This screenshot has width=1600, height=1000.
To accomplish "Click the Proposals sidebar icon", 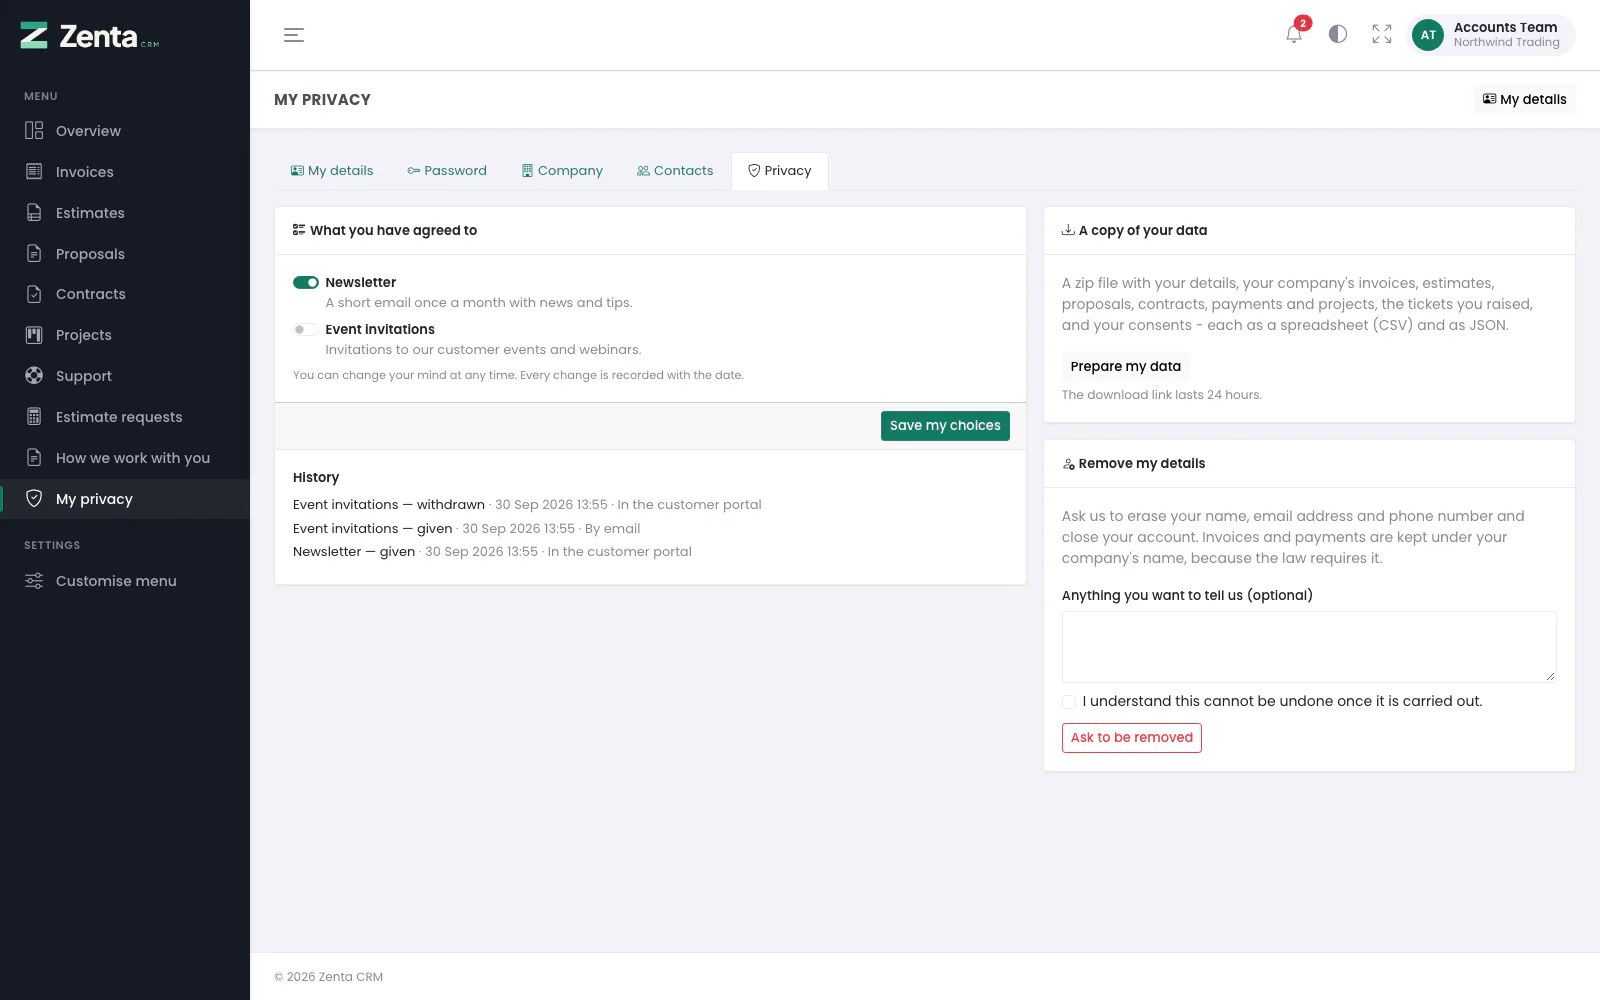I will (34, 254).
